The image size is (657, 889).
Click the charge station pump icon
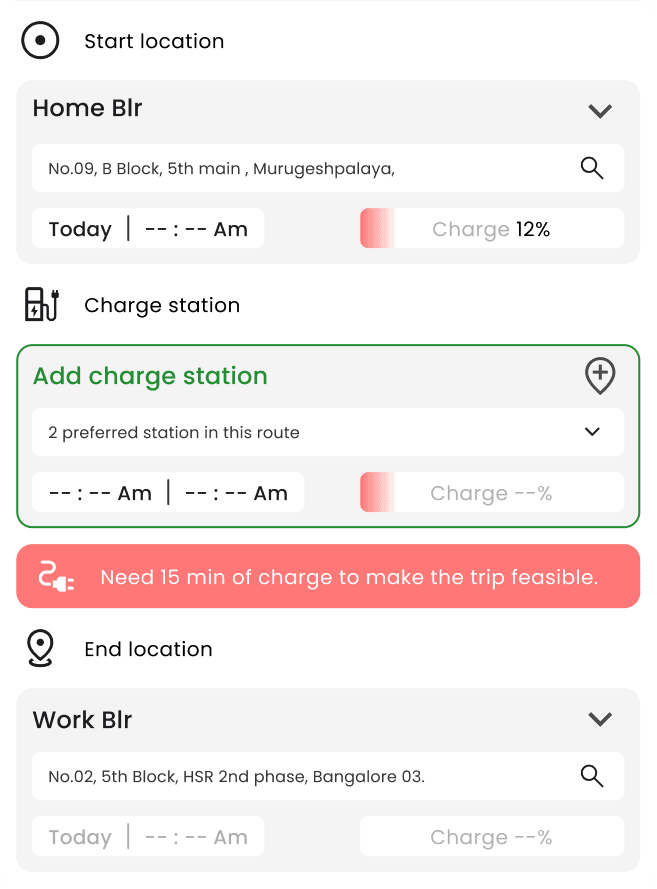[42, 304]
